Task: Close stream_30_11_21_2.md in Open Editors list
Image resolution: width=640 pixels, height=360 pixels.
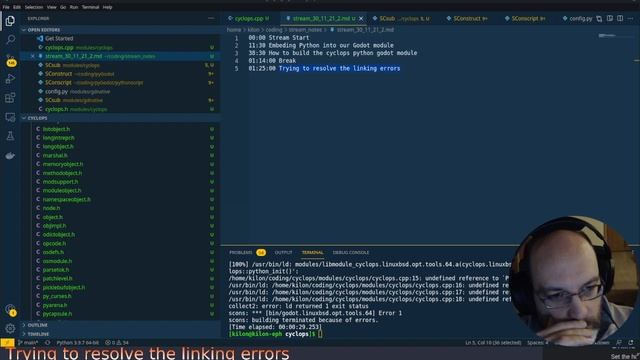Action: coord(32,56)
